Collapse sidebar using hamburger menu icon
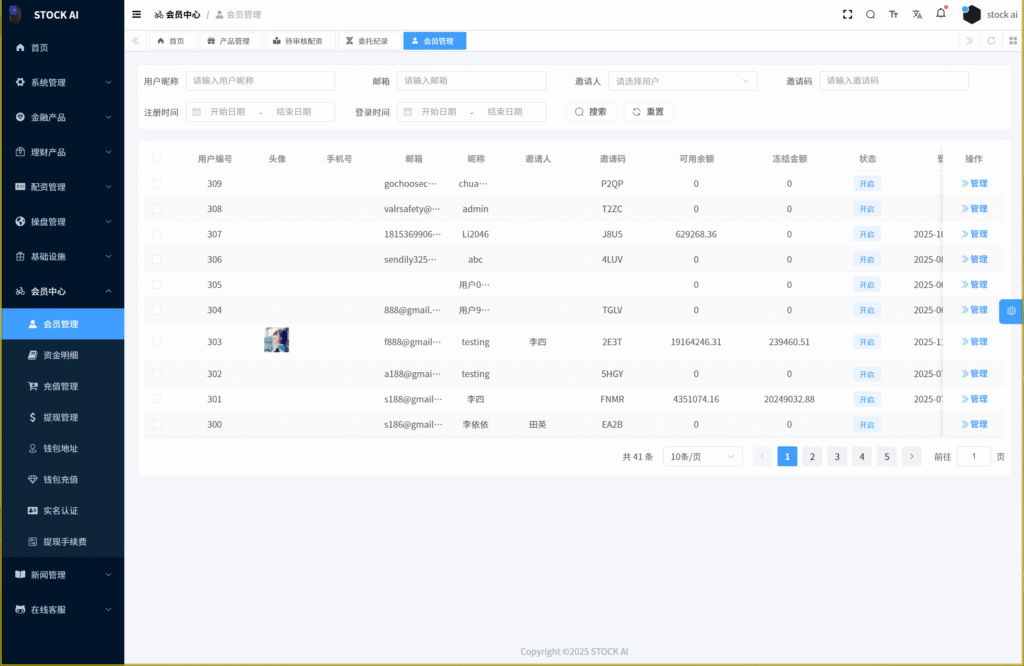The image size is (1024, 666). (137, 15)
